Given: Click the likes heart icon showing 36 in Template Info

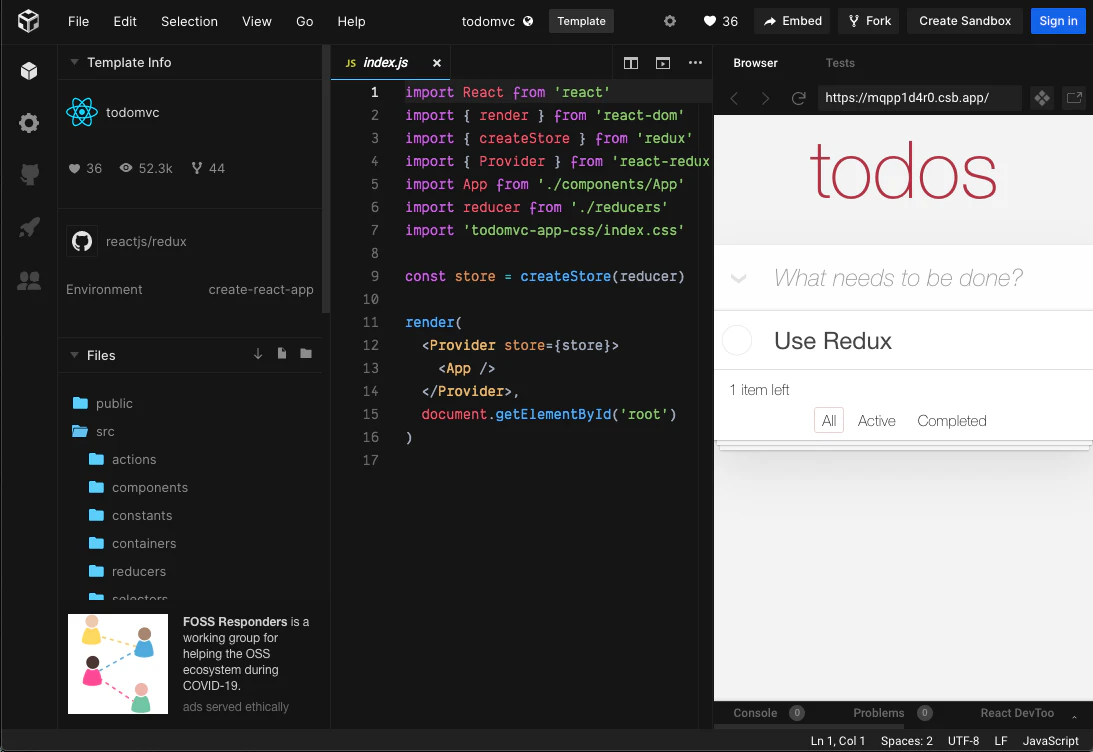Looking at the screenshot, I should (x=74, y=168).
